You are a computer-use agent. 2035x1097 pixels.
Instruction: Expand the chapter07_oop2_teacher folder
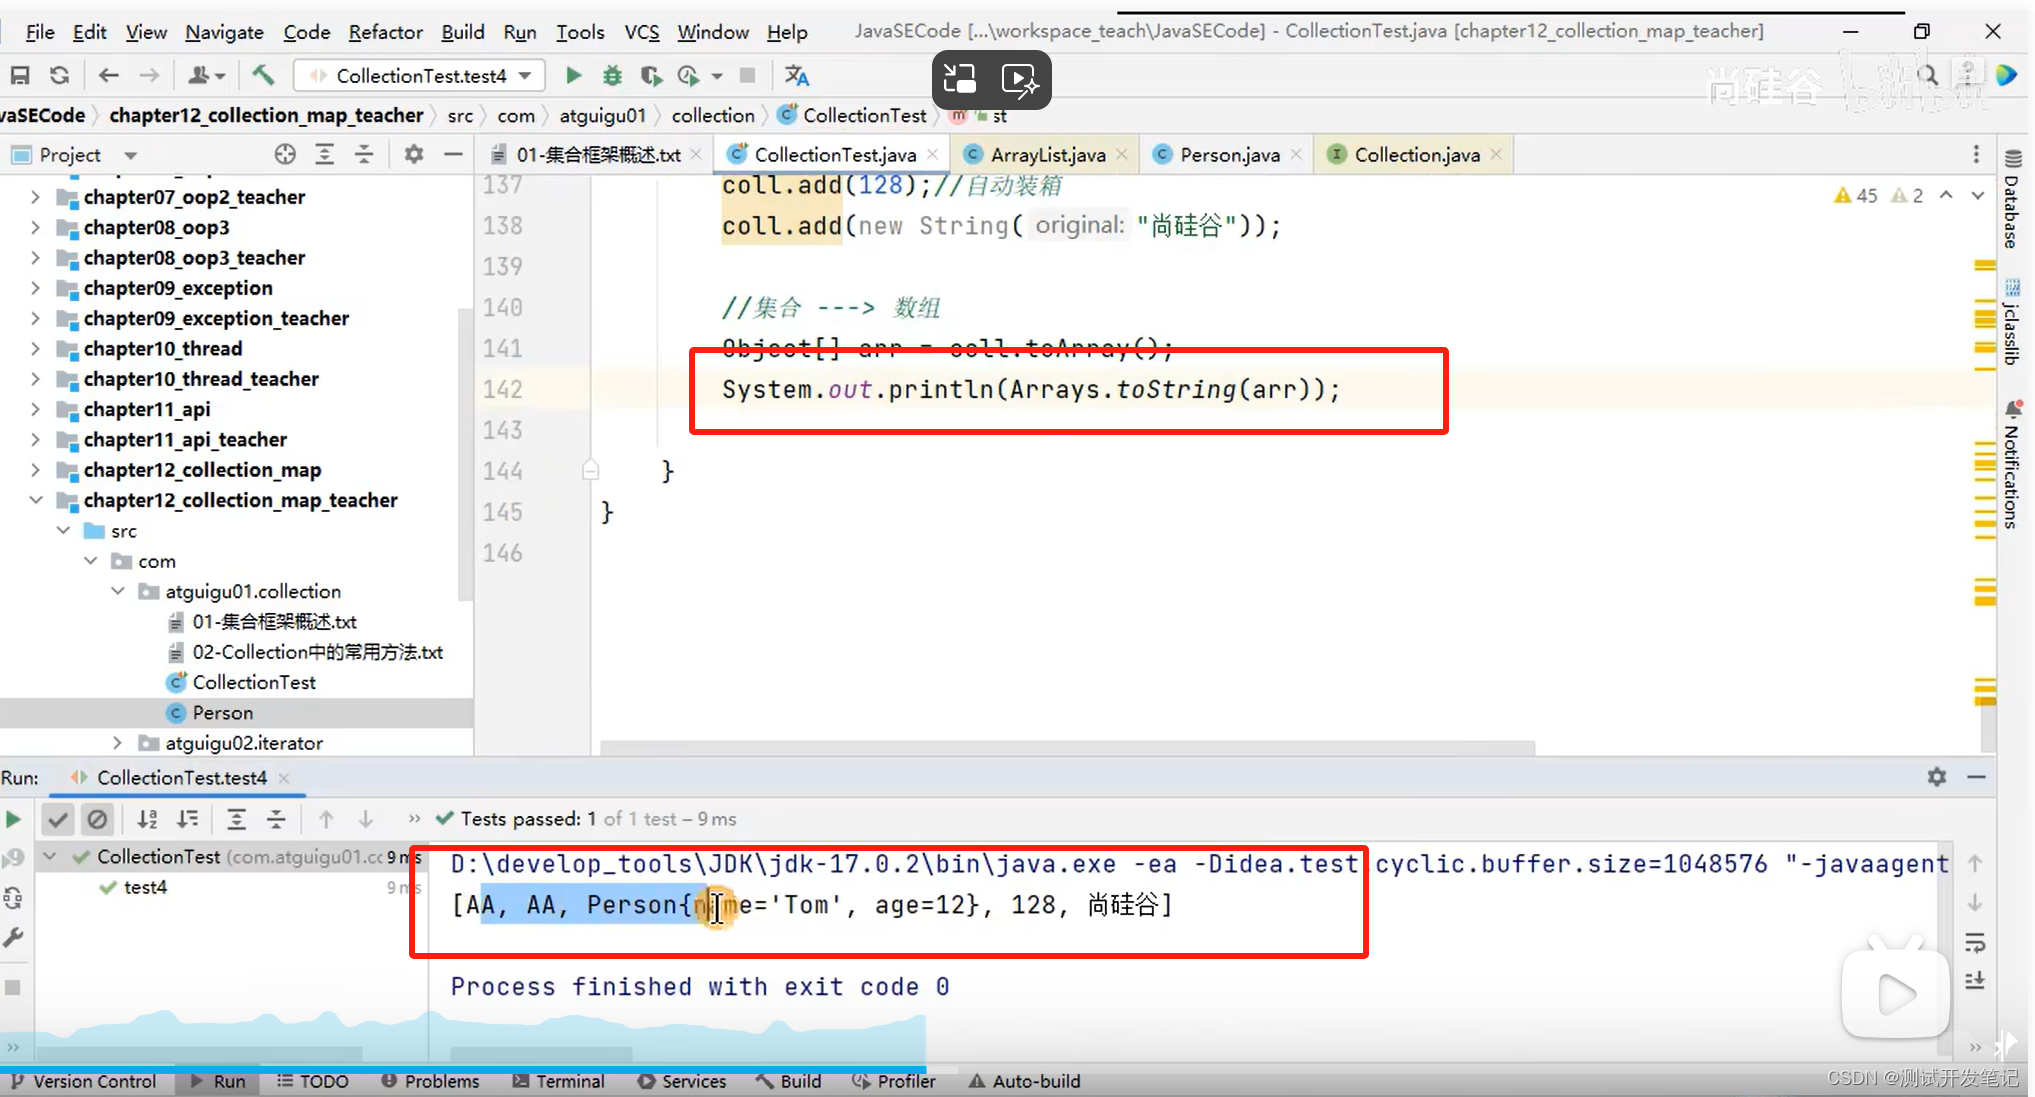click(36, 197)
